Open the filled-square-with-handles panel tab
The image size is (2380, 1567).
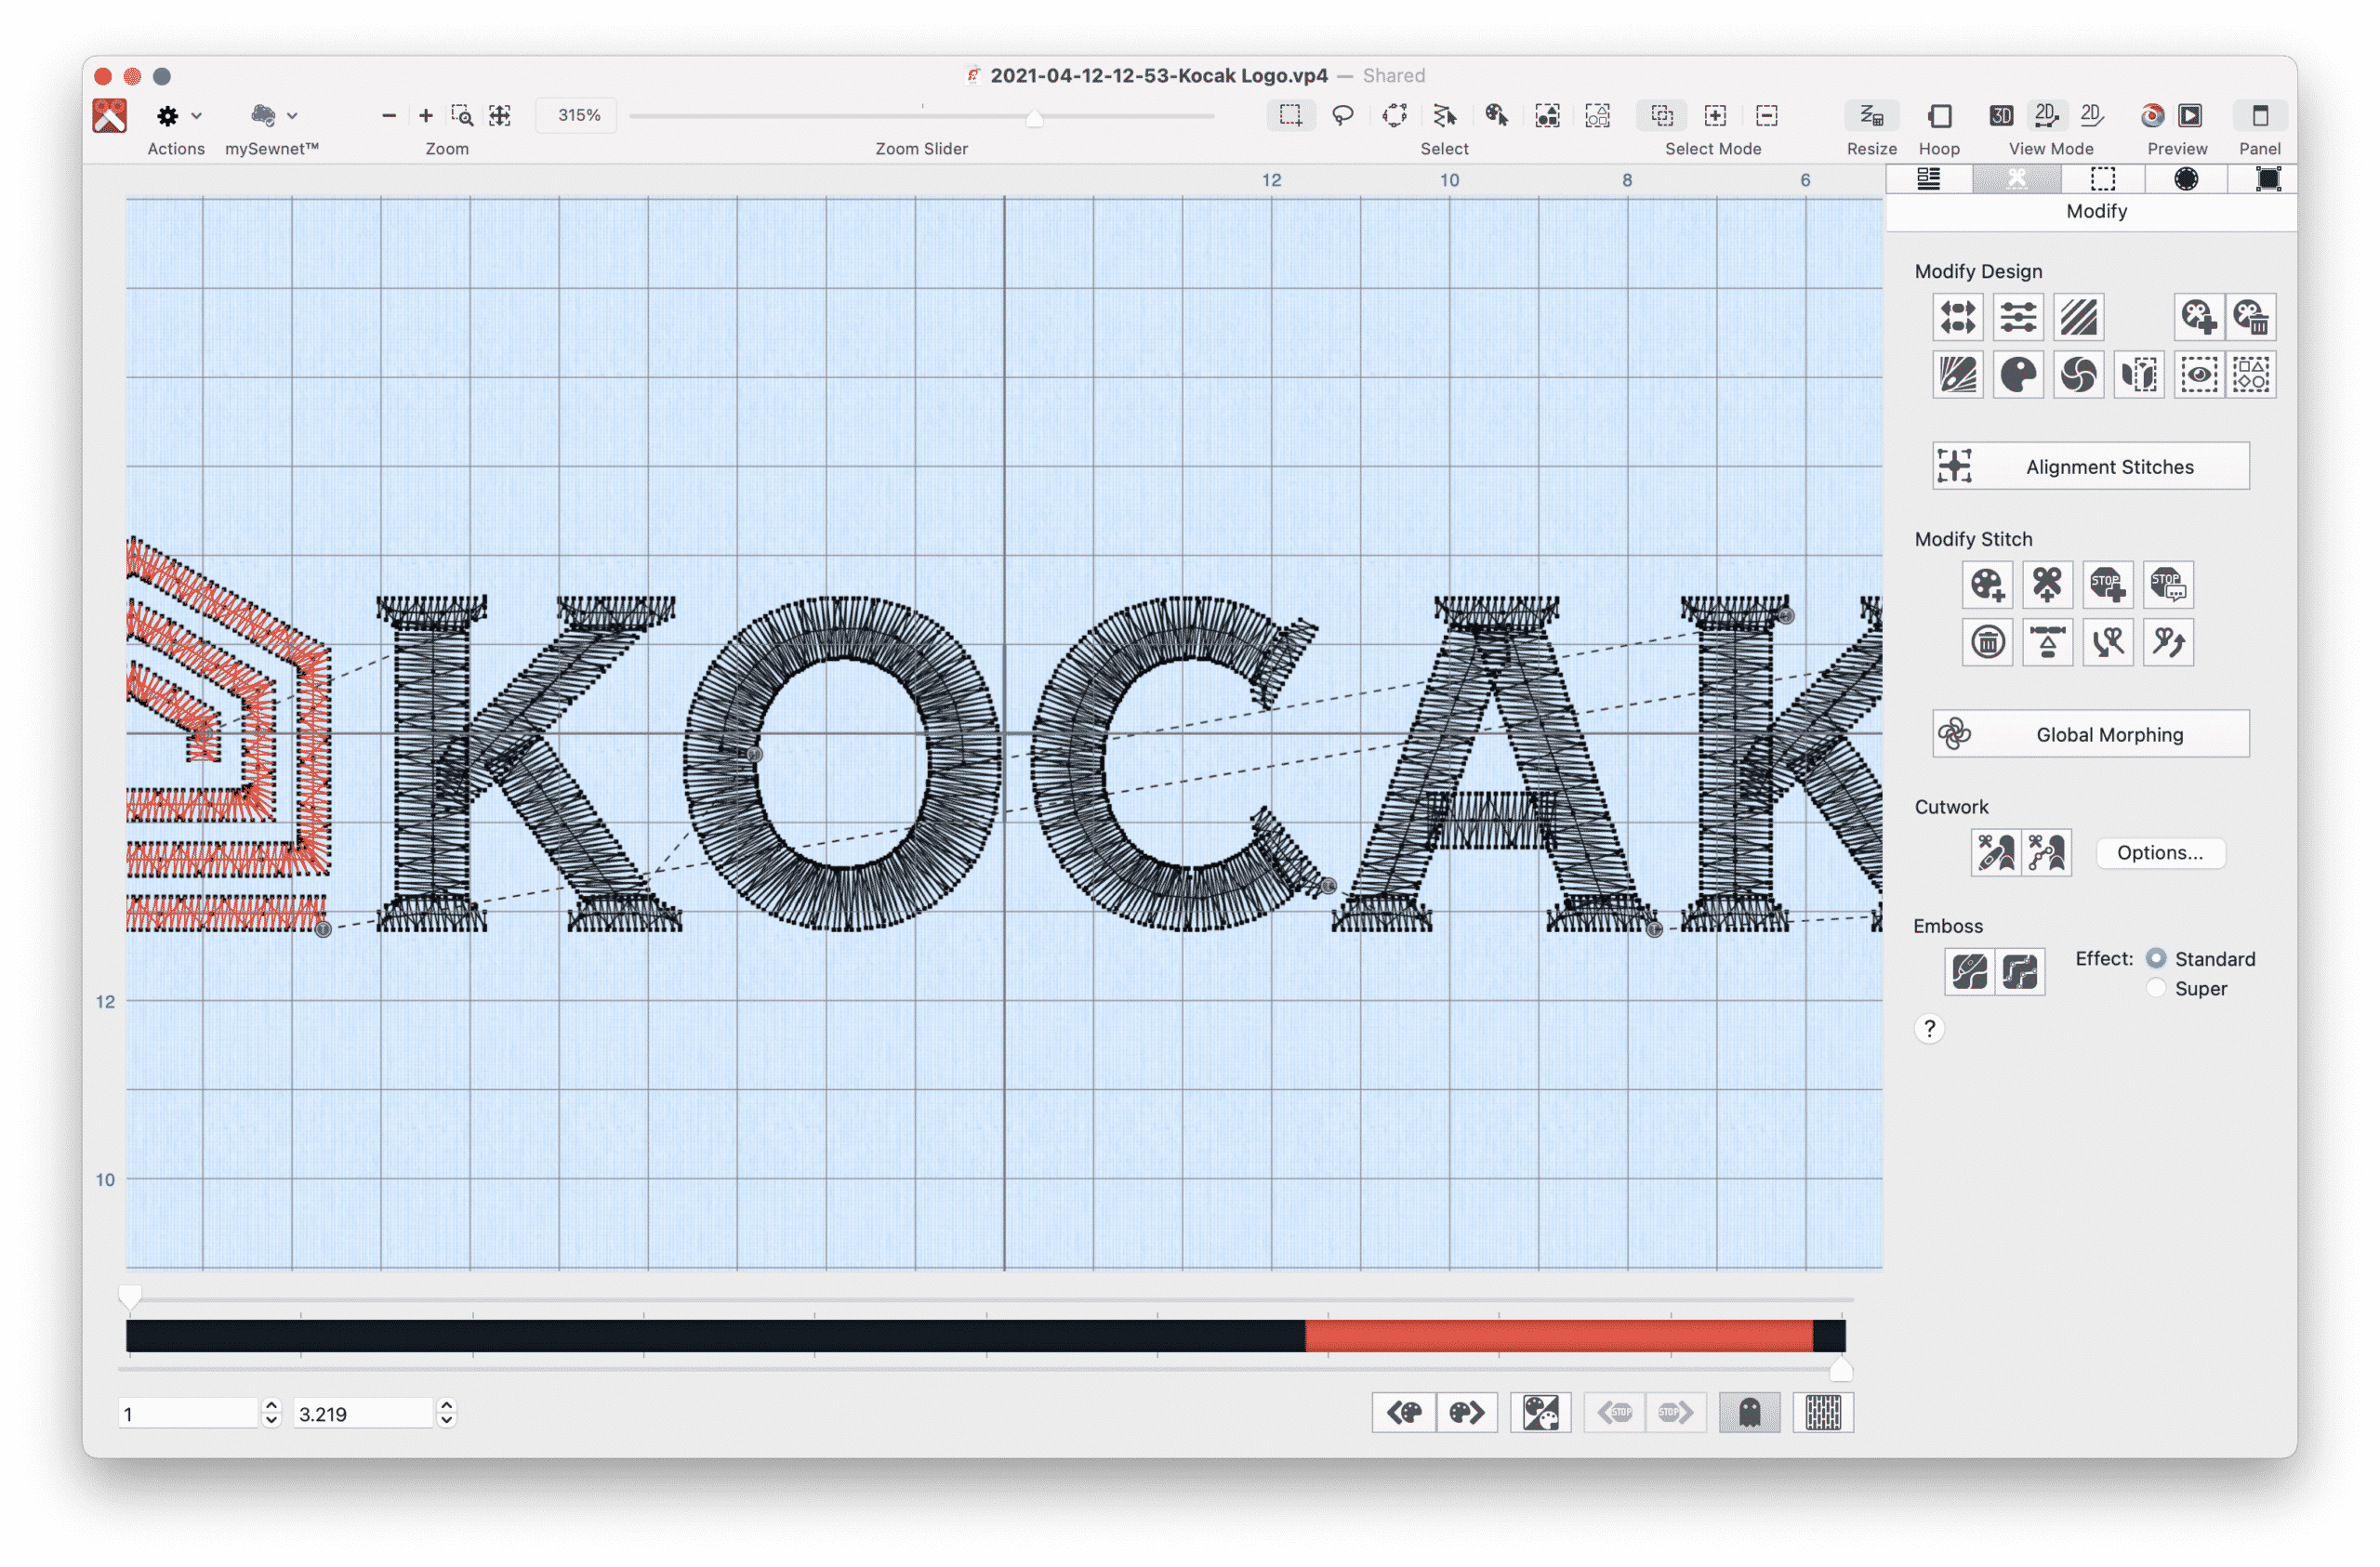click(2268, 179)
